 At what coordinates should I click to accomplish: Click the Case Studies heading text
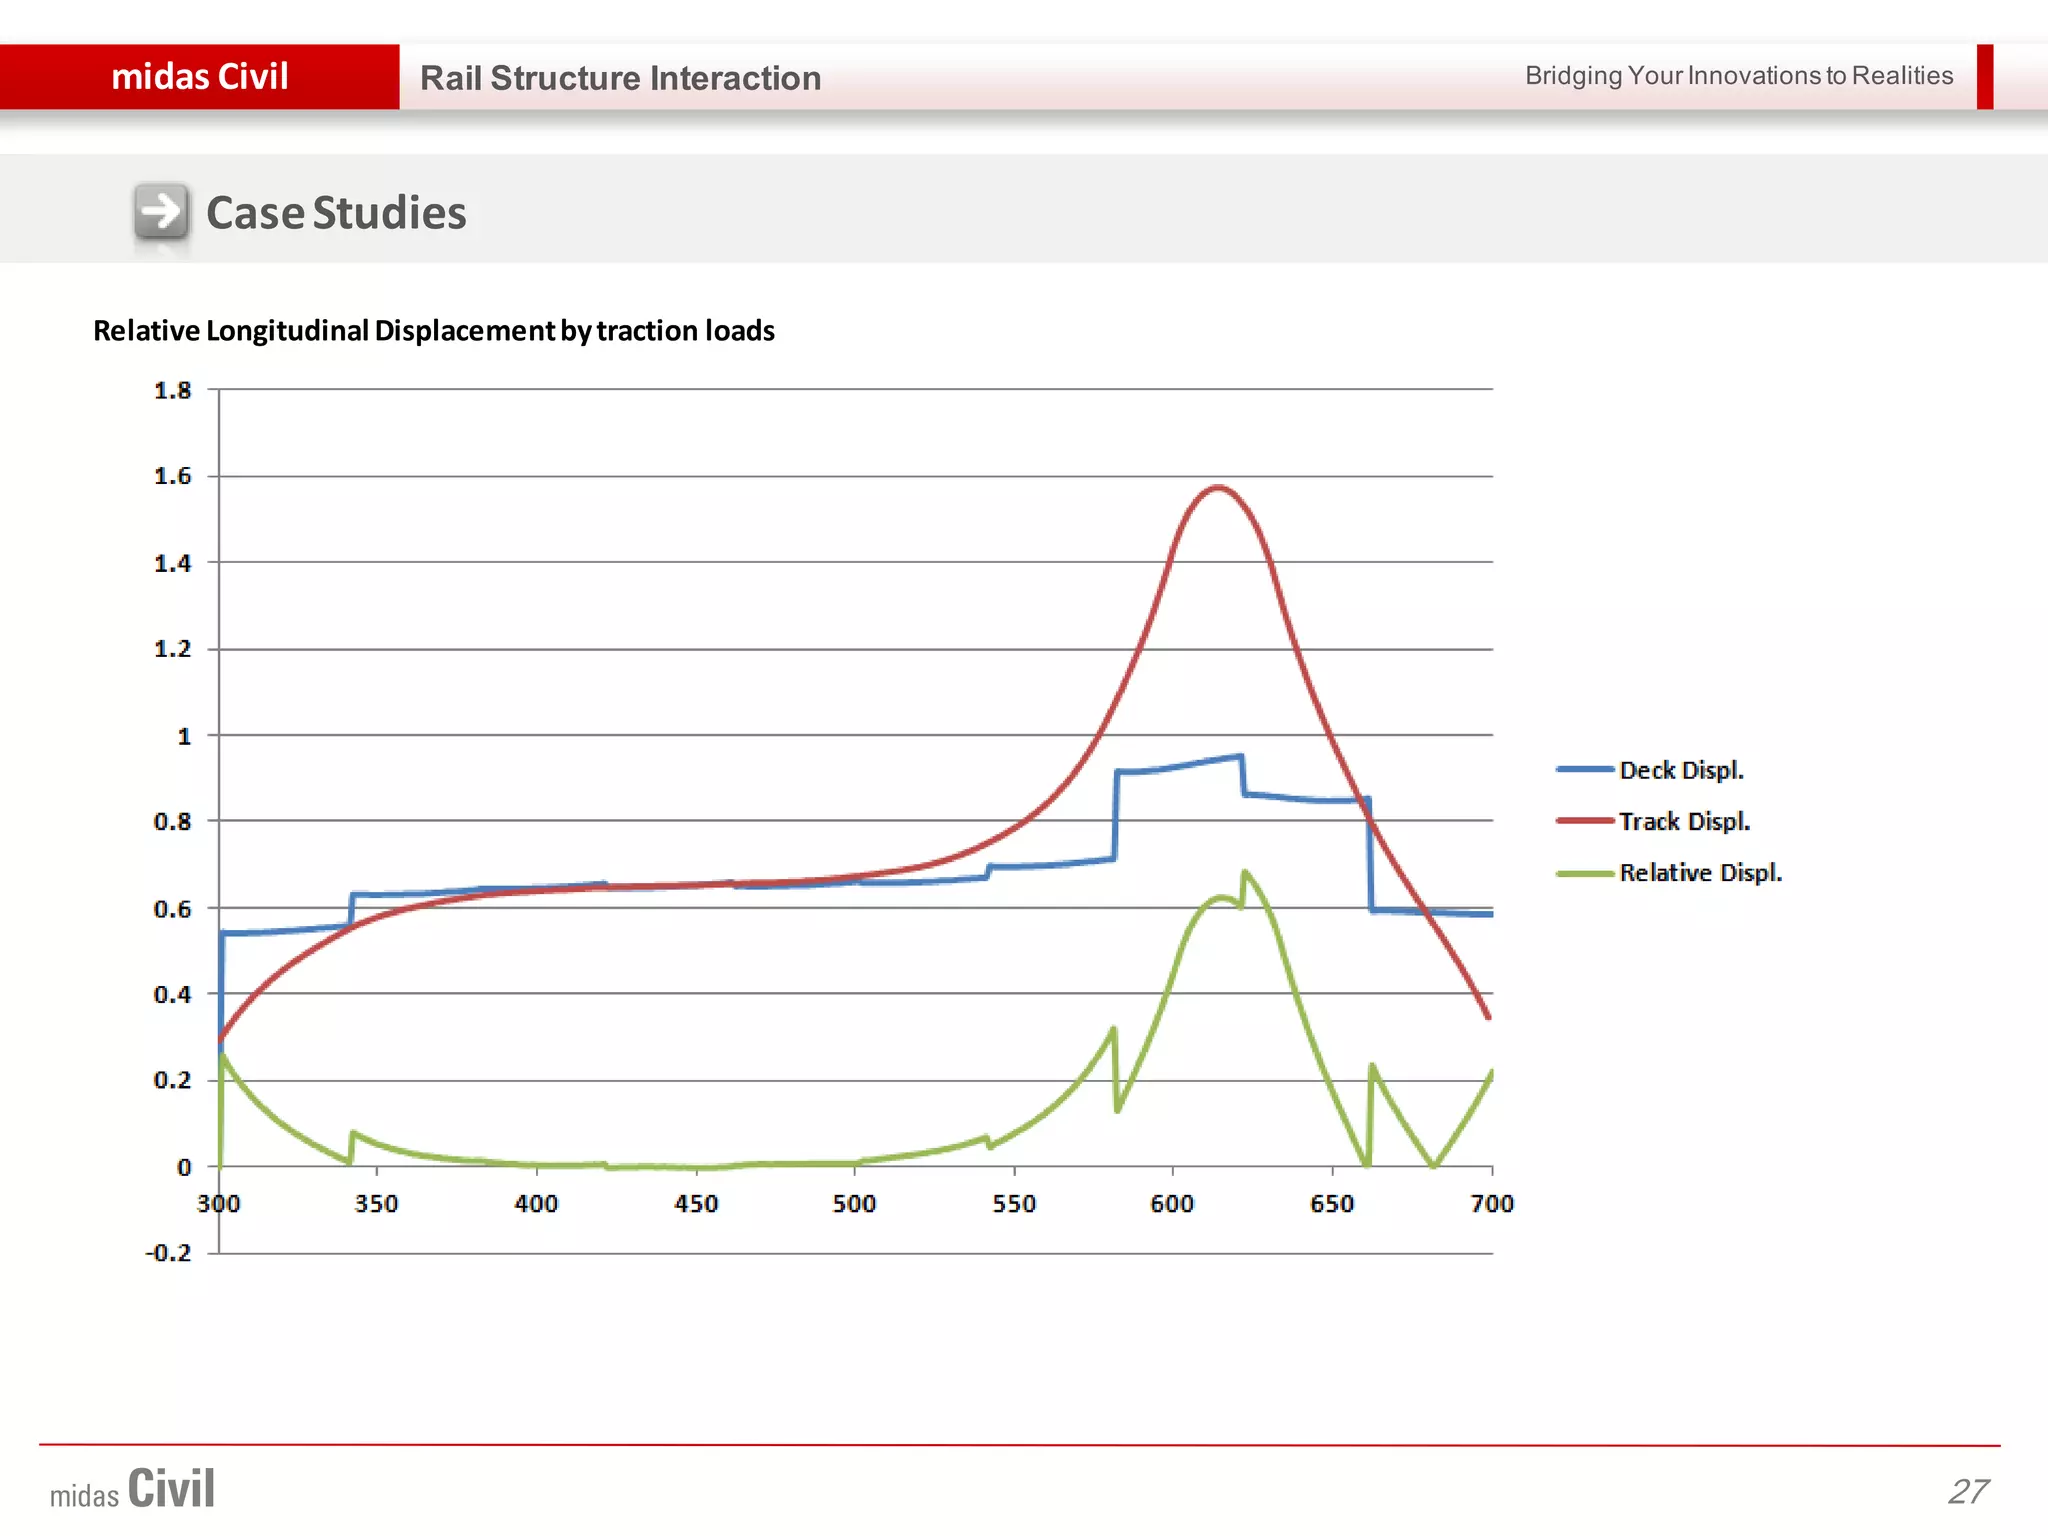pyautogui.click(x=336, y=213)
